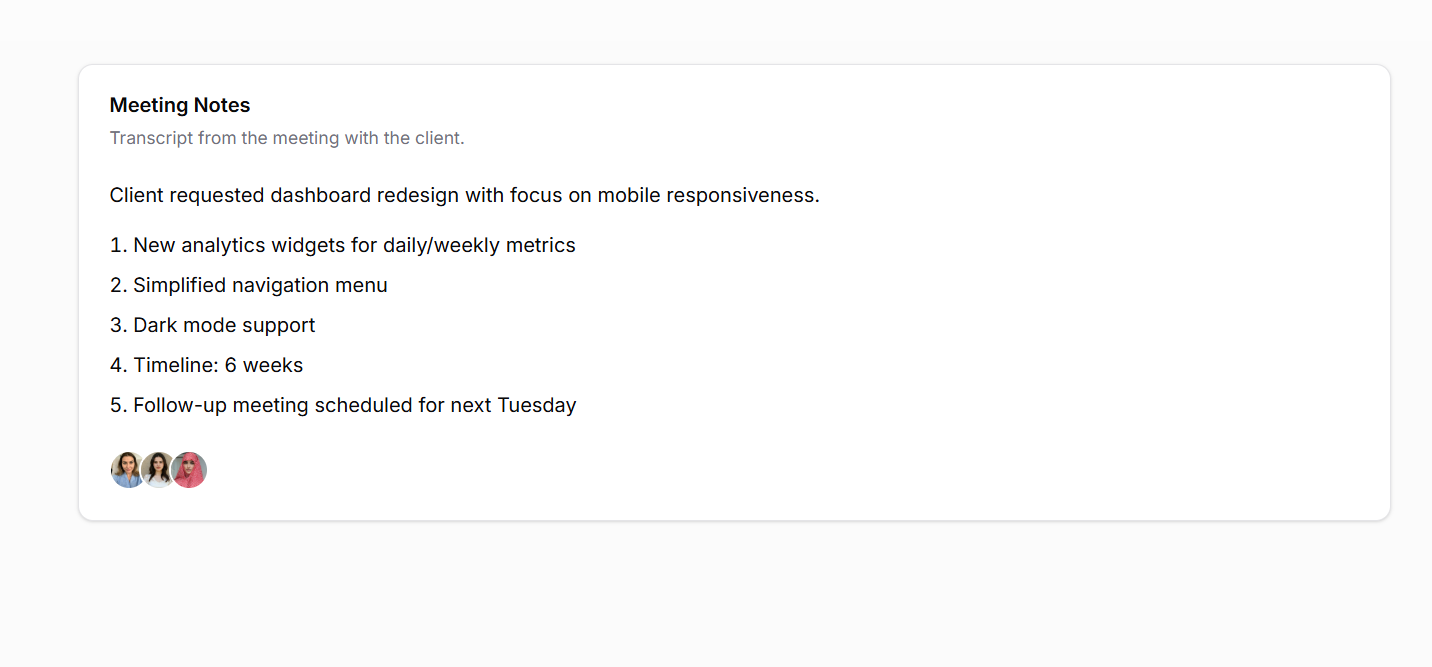1432x667 pixels.
Task: Click the "Dark mode support" text
Action: 224,325
